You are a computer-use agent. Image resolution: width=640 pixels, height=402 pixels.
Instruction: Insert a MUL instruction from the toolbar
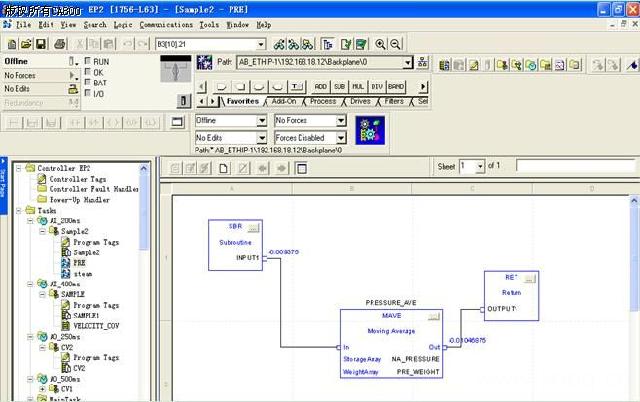click(359, 86)
